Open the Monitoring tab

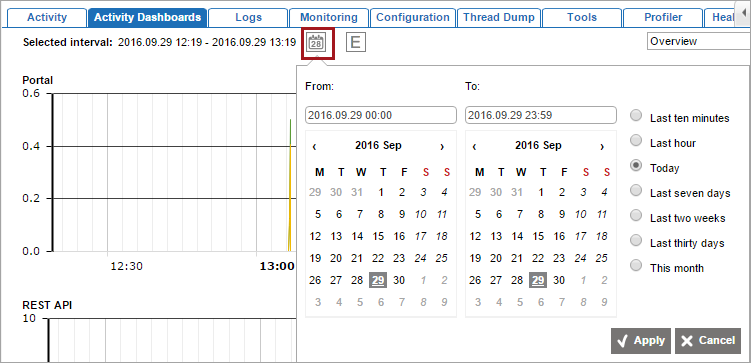(329, 18)
